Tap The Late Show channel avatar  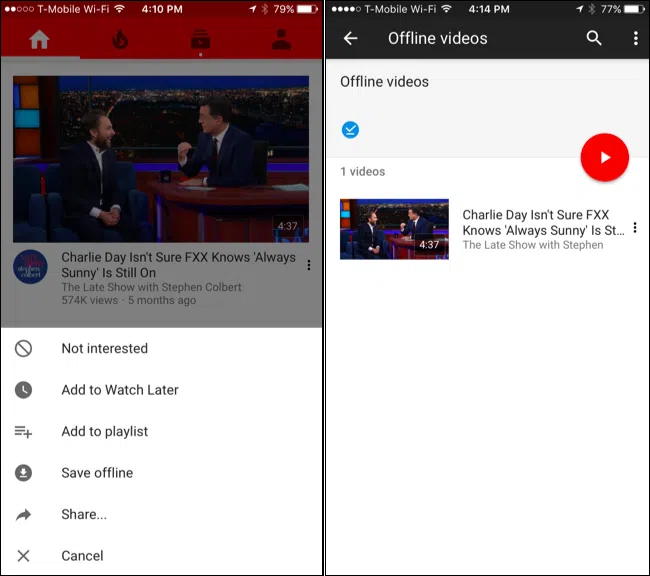[30, 267]
